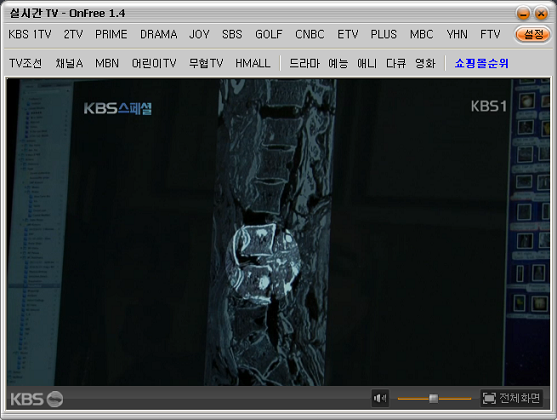This screenshot has height=420, width=557.
Task: Switch to FTV channel
Action: pos(490,34)
